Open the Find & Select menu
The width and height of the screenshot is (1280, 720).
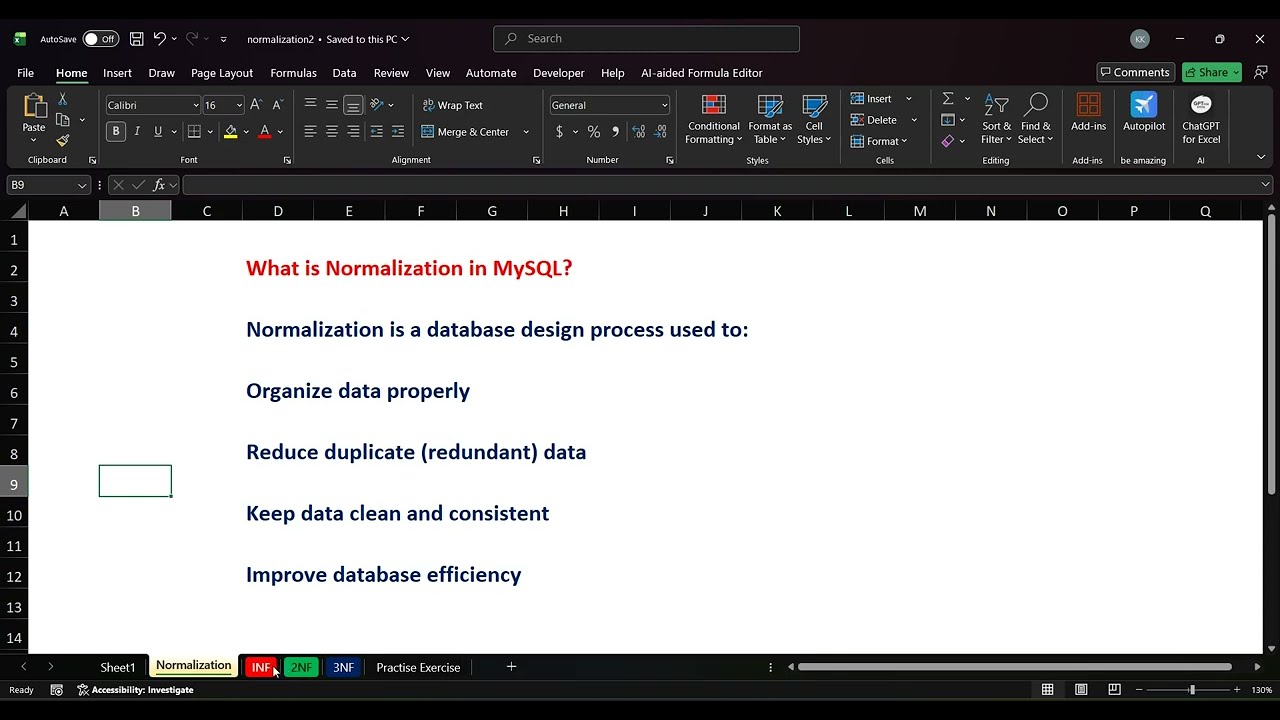point(1036,119)
